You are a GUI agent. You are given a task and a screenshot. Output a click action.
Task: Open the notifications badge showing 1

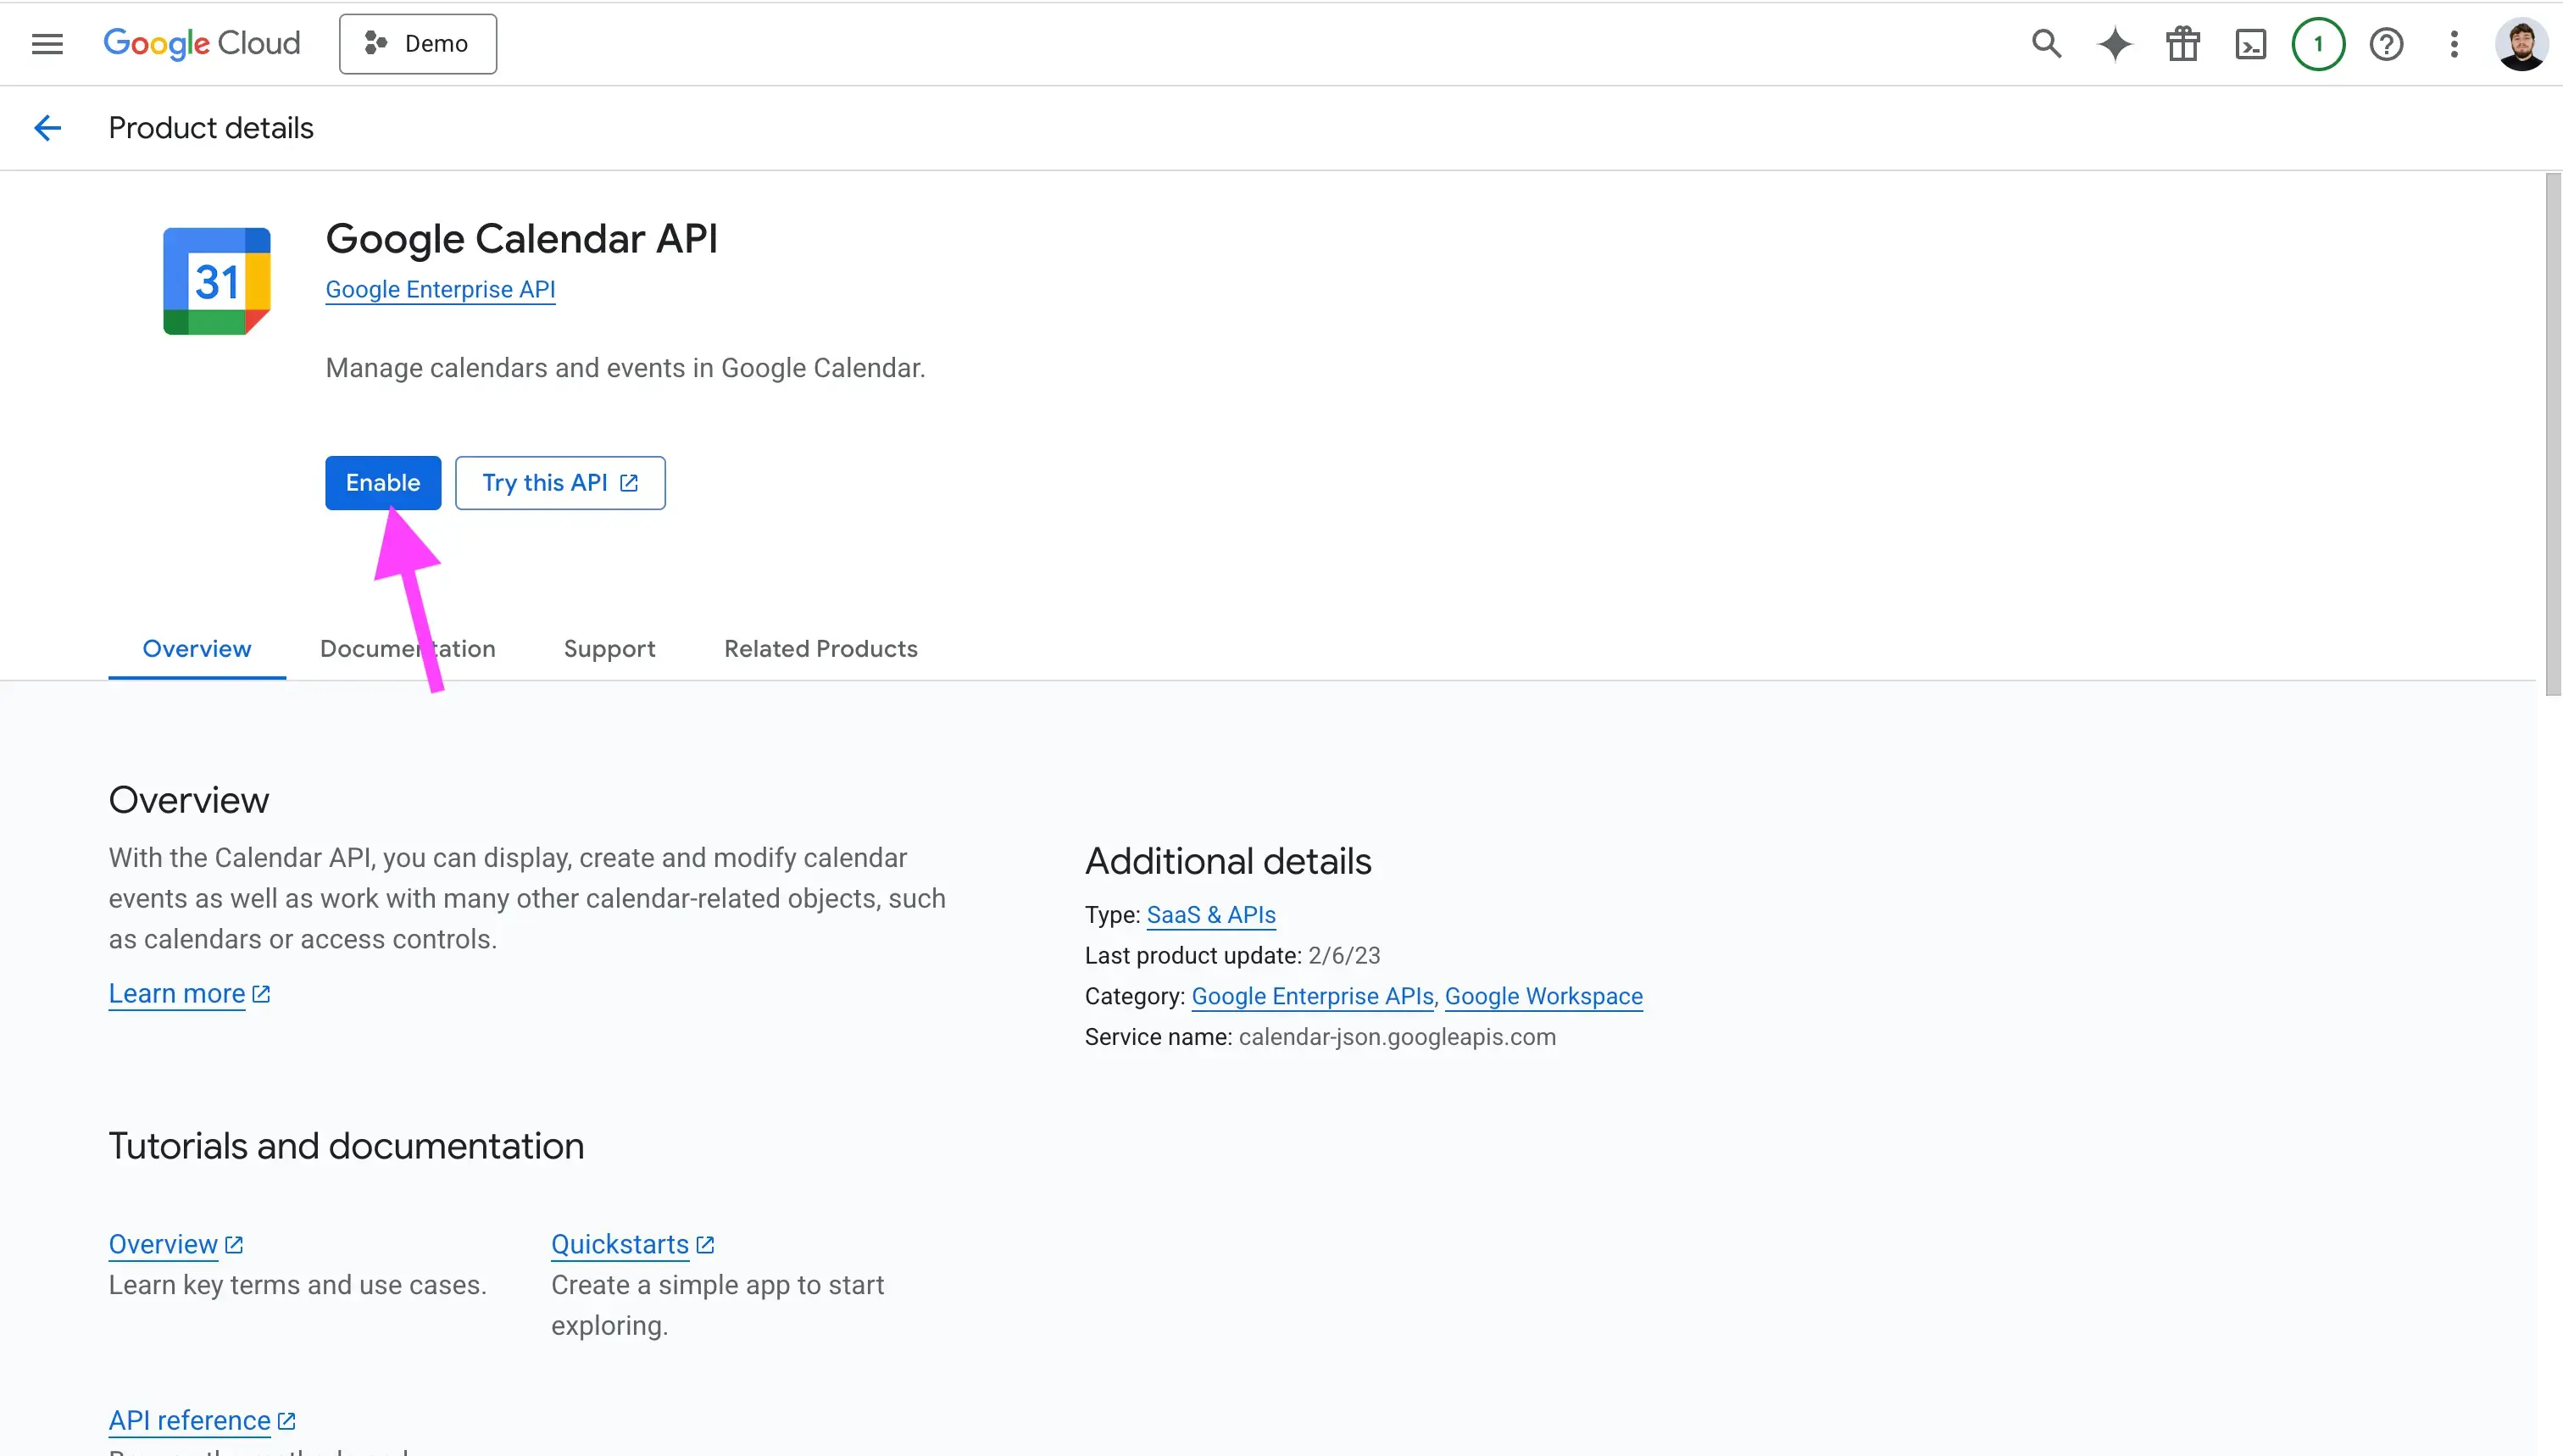tap(2318, 44)
